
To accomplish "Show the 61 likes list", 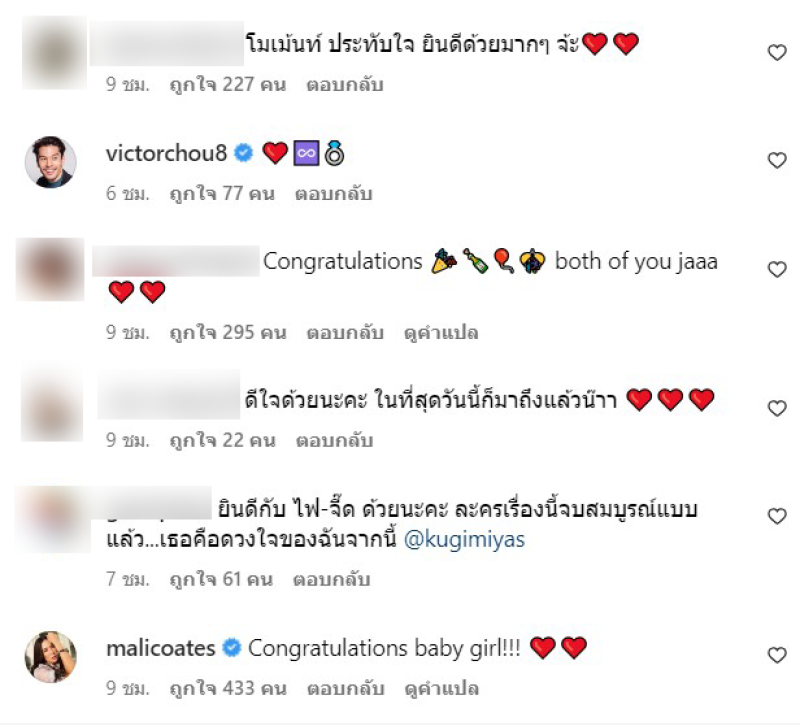I will [221, 580].
